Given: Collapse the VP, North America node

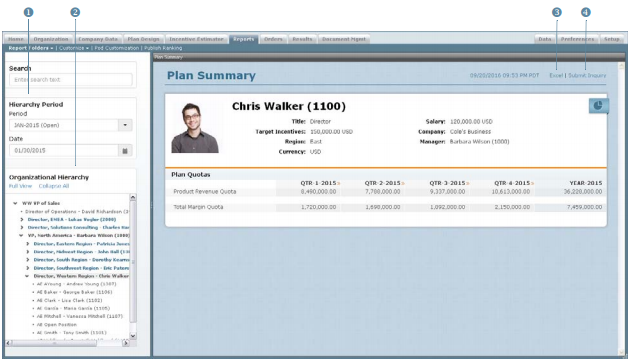Looking at the screenshot, I should point(21,236).
